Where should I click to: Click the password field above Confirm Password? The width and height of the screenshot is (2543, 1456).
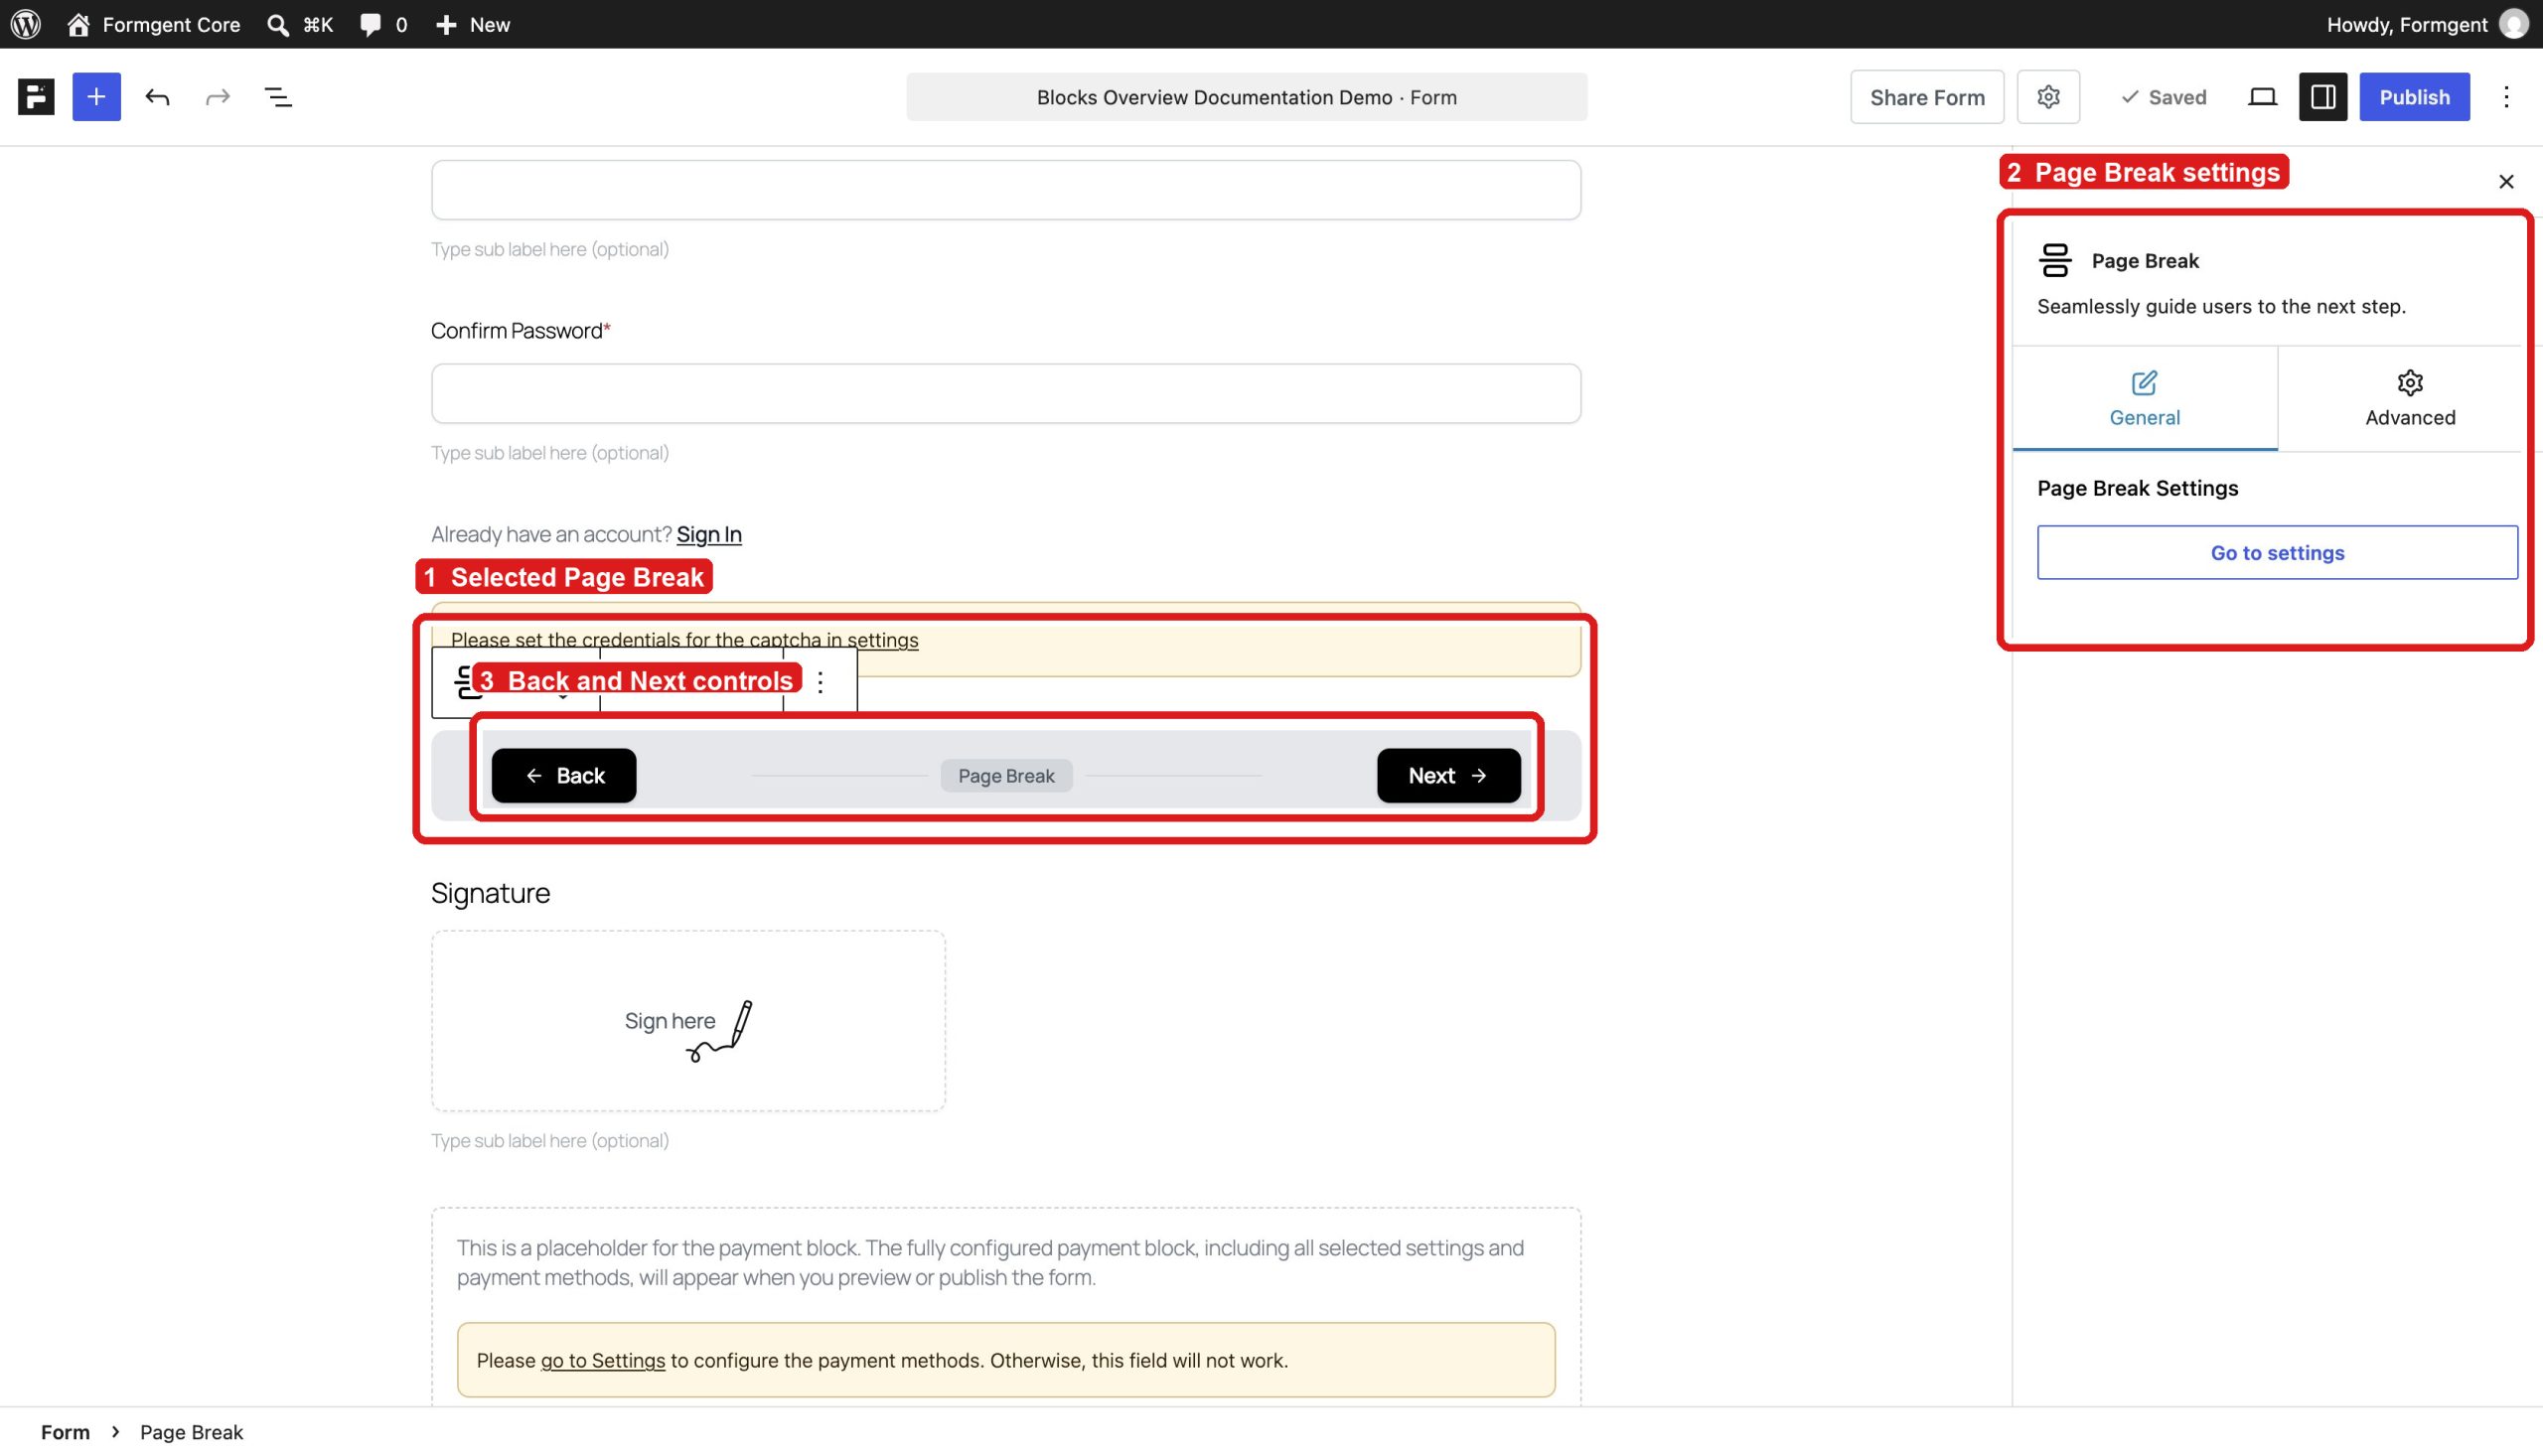point(1006,190)
